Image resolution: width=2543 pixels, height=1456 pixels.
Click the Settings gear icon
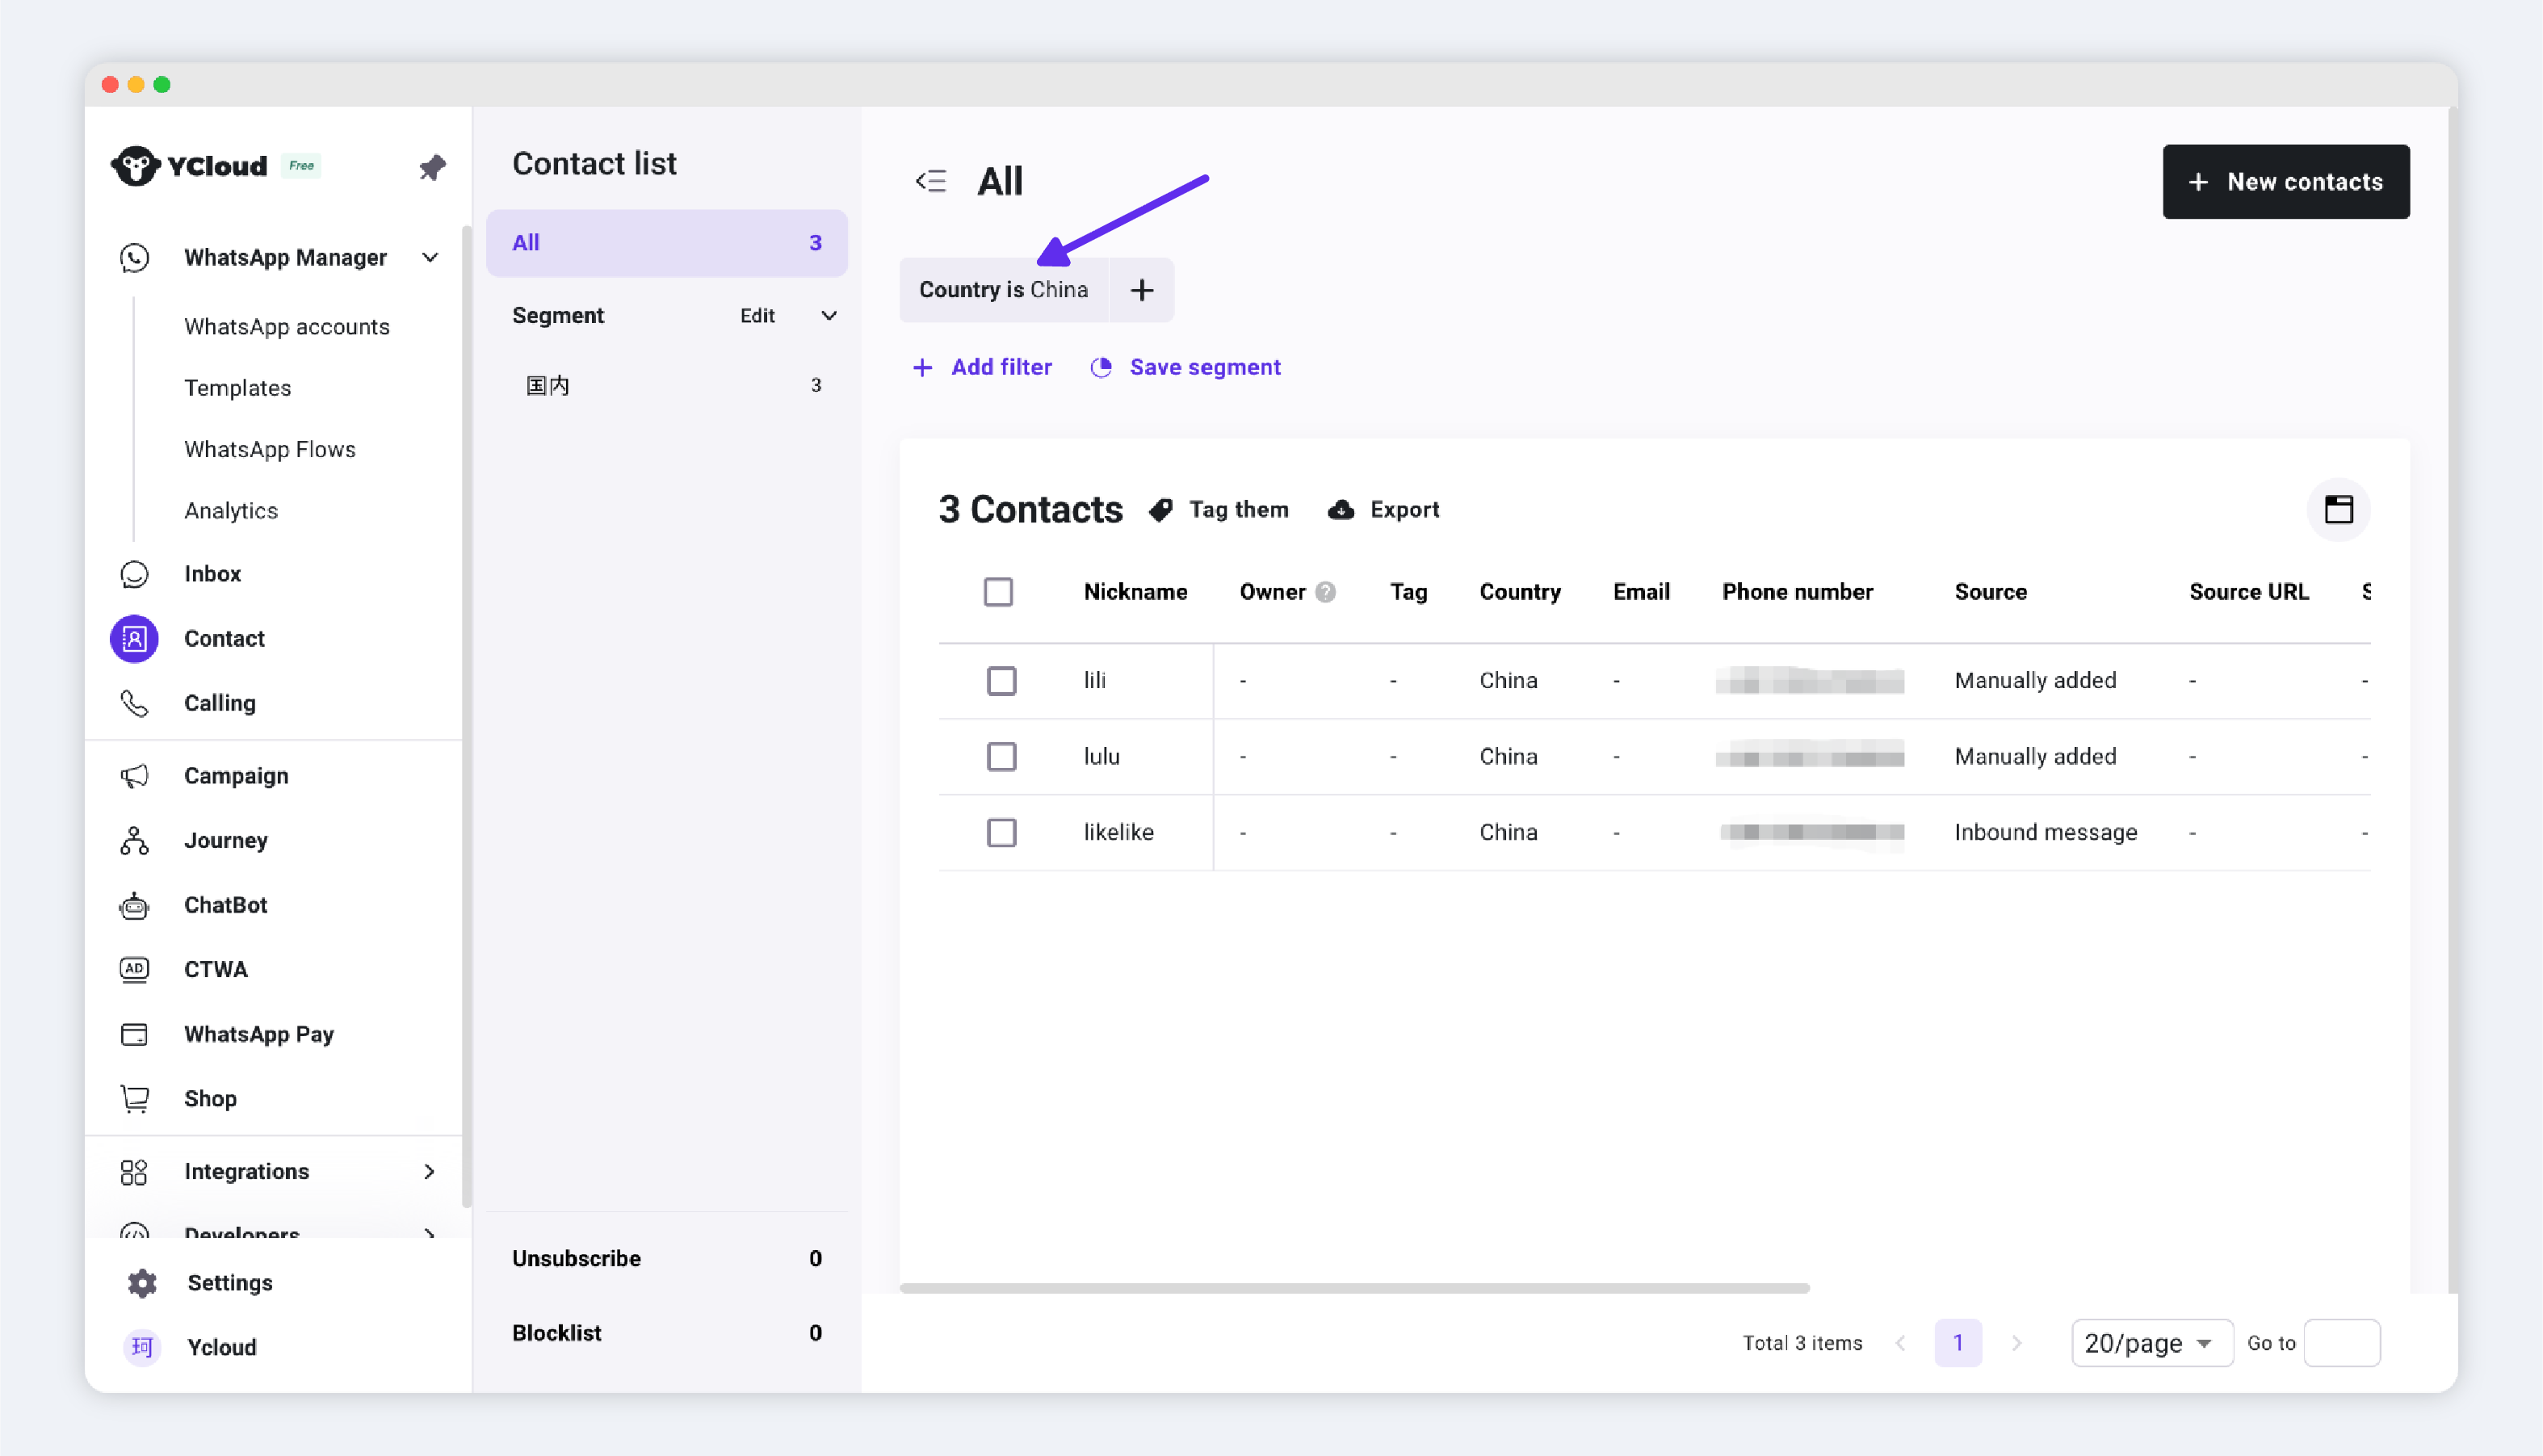point(142,1283)
